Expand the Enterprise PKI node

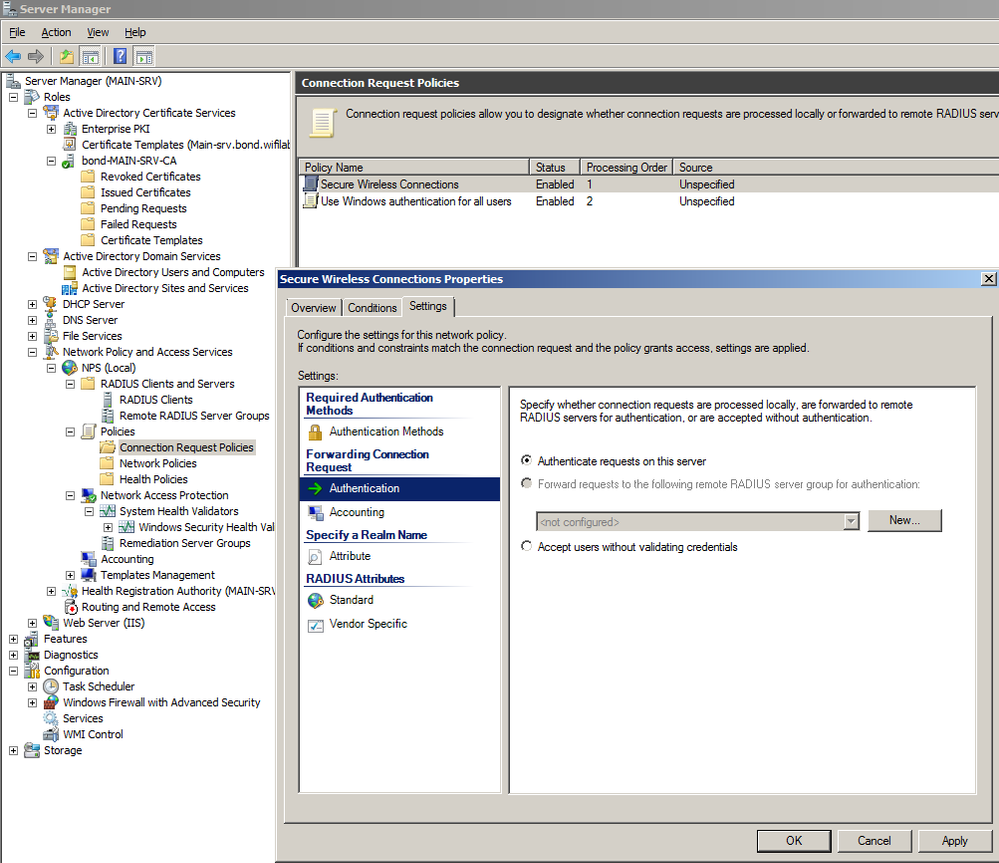coord(52,129)
